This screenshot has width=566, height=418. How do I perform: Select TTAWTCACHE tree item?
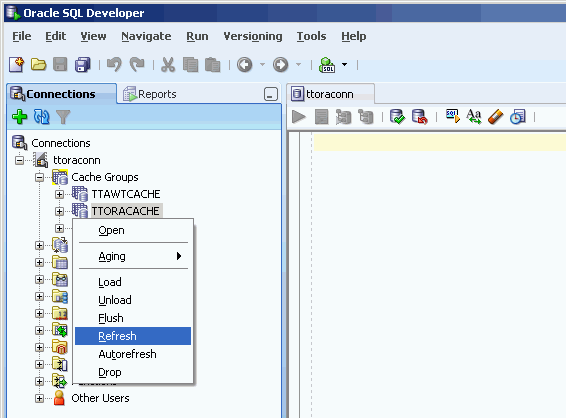point(126,194)
